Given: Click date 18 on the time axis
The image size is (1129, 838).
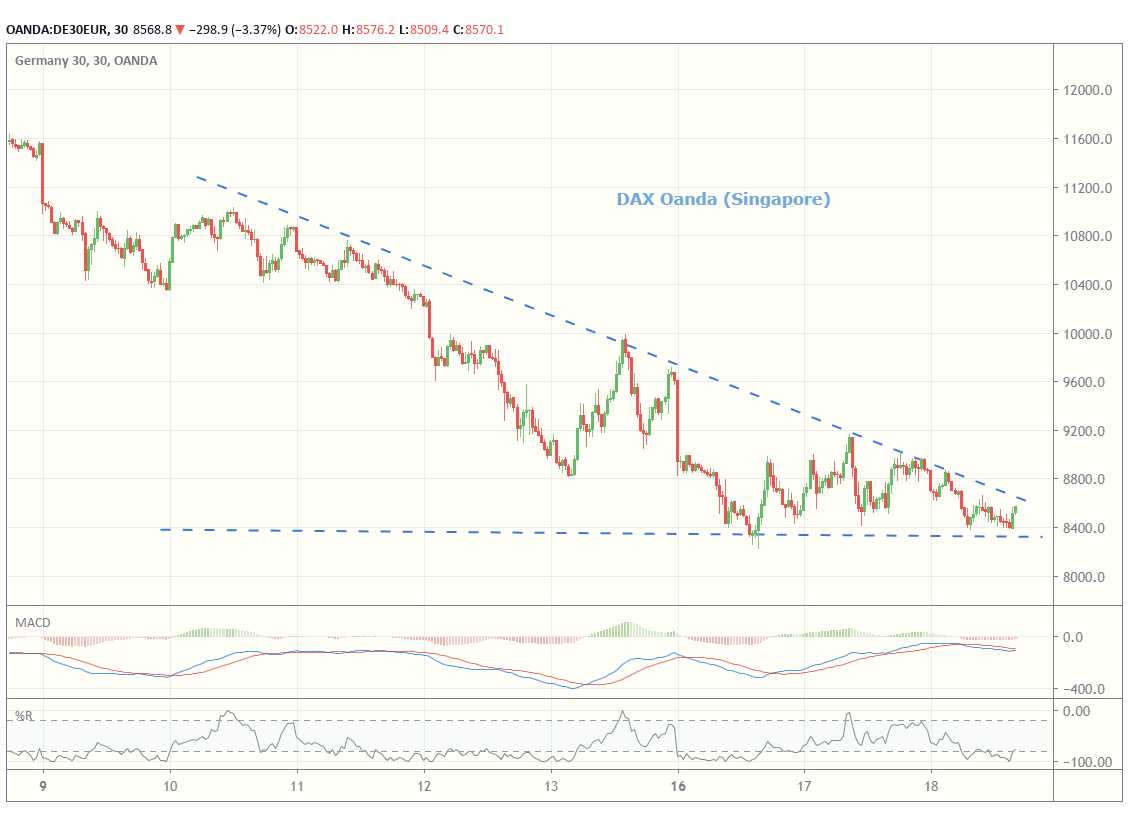Looking at the screenshot, I should coord(931,785).
